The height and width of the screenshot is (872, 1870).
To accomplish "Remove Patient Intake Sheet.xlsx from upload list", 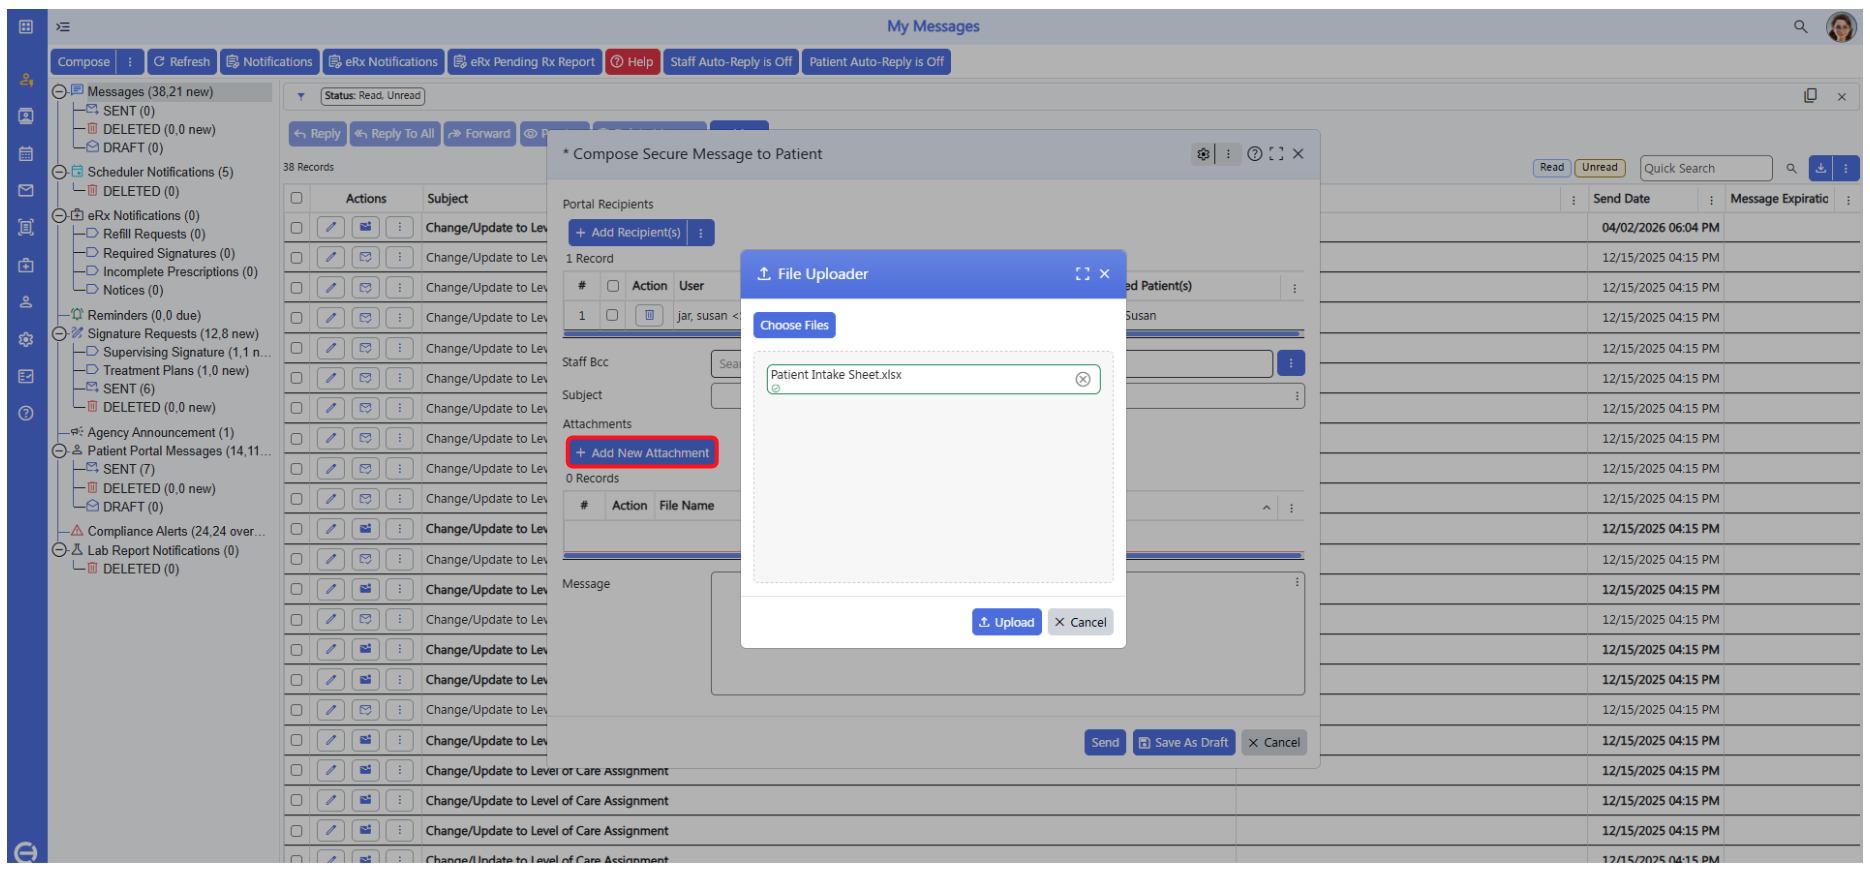I will [1082, 379].
